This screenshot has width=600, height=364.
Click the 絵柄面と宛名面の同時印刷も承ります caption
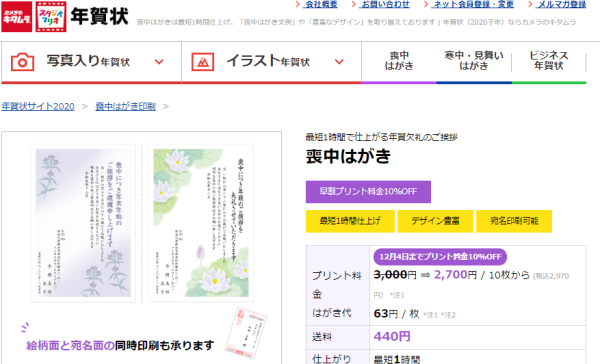click(120, 345)
